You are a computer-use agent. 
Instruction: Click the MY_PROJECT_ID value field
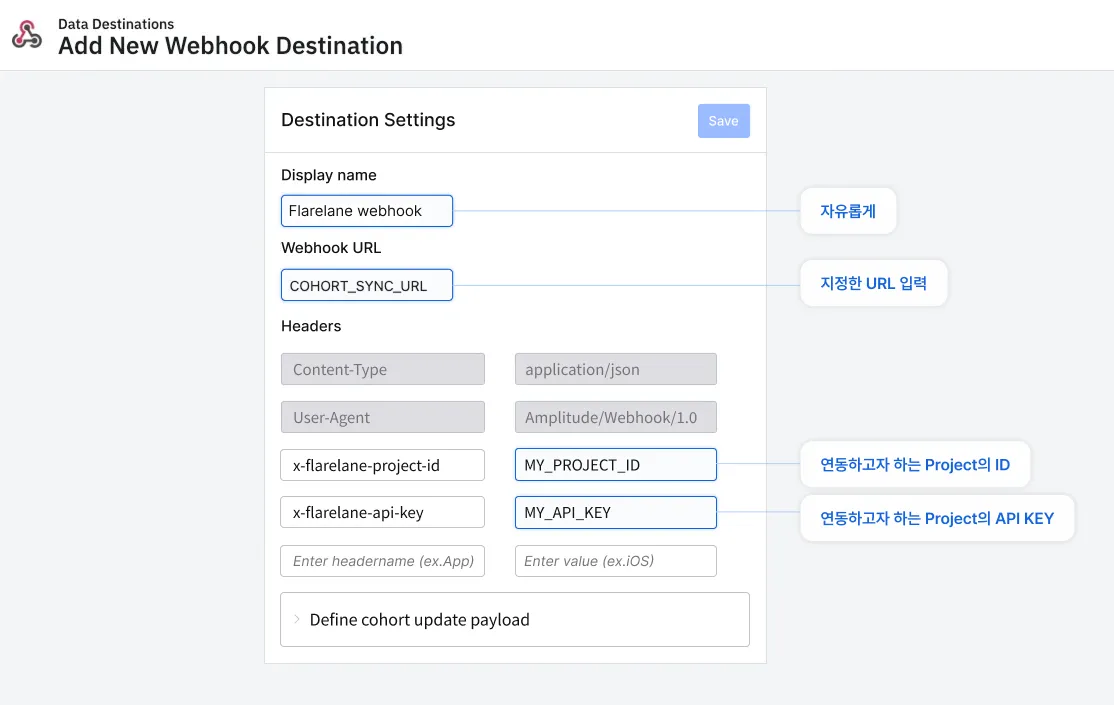point(616,465)
